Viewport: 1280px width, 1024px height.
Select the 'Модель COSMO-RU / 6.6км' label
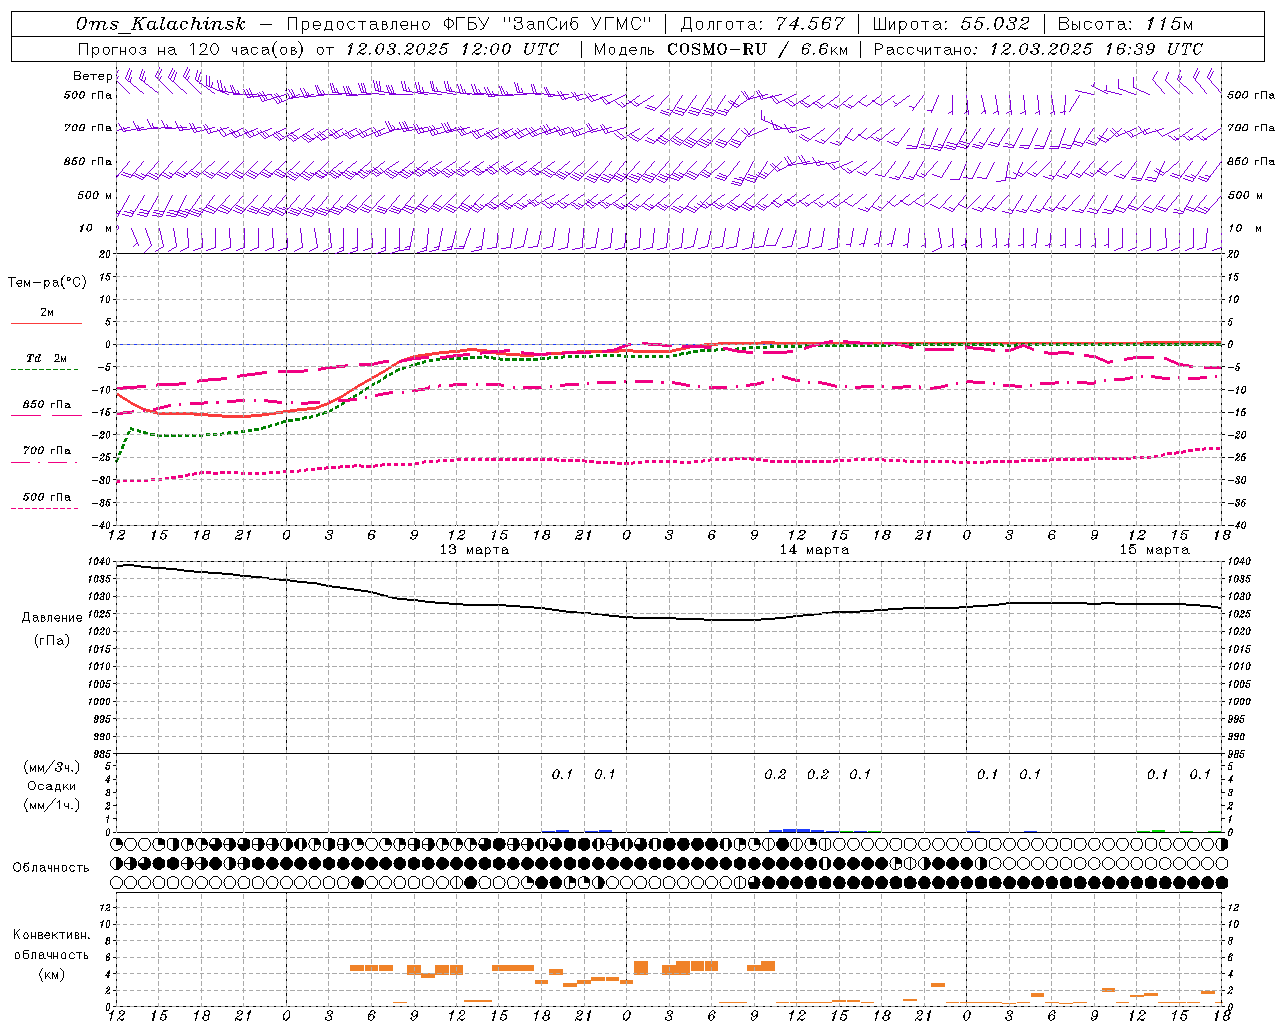(721, 49)
